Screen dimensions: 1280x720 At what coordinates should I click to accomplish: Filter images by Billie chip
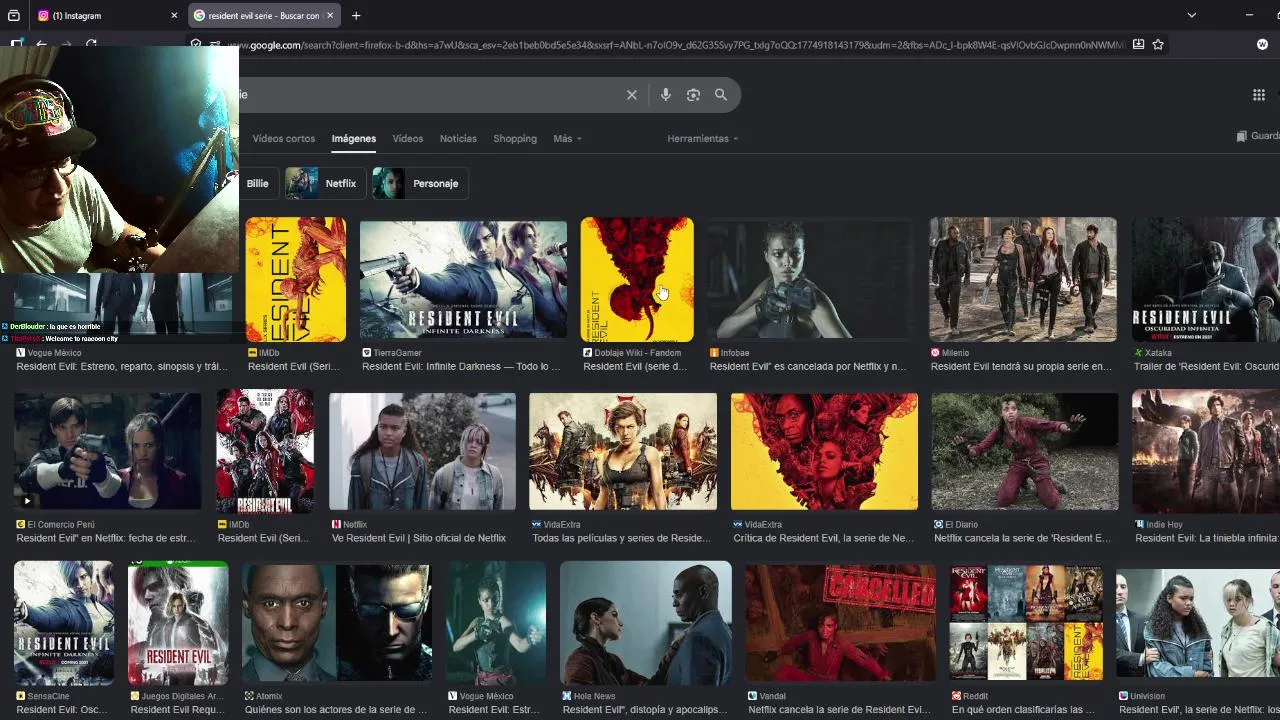[258, 183]
